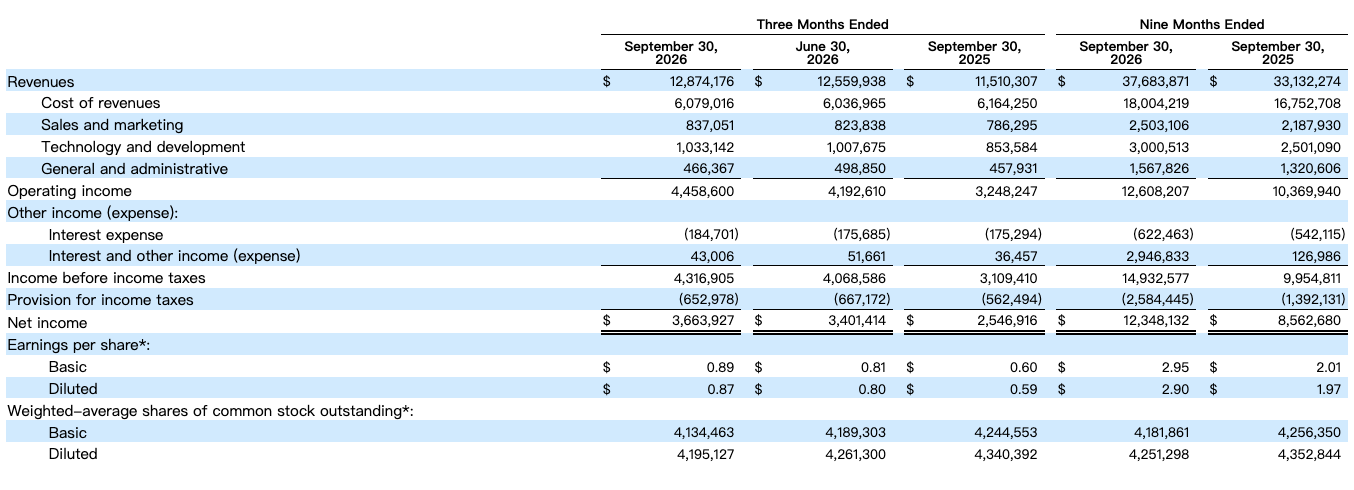Select Diluted earnings per share value 1.97
The width and height of the screenshot is (1354, 490).
pos(1327,389)
